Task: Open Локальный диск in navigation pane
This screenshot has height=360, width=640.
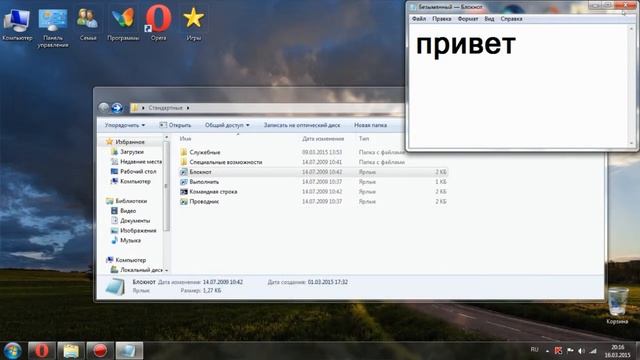Action: (x=142, y=270)
